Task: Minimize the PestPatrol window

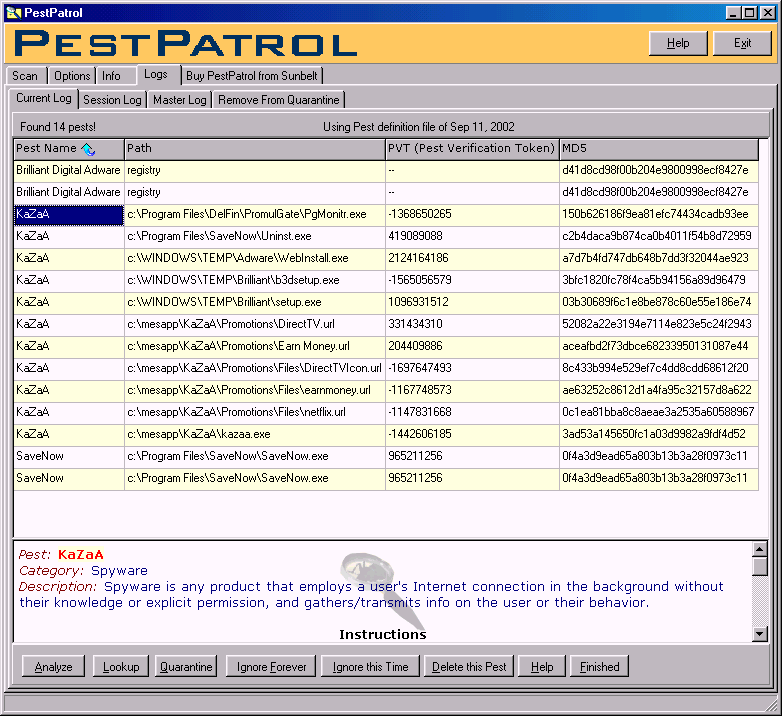Action: coord(733,13)
